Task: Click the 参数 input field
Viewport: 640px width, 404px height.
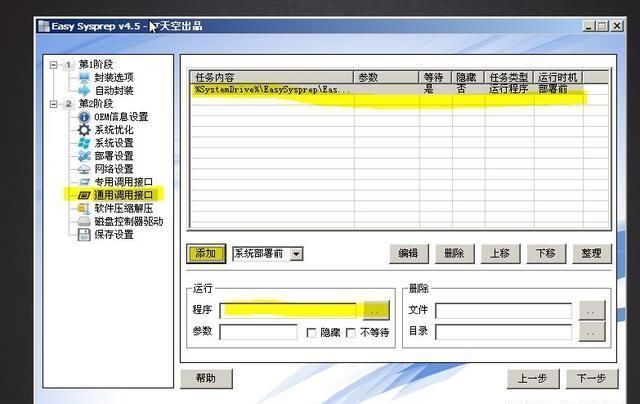Action: click(x=258, y=332)
